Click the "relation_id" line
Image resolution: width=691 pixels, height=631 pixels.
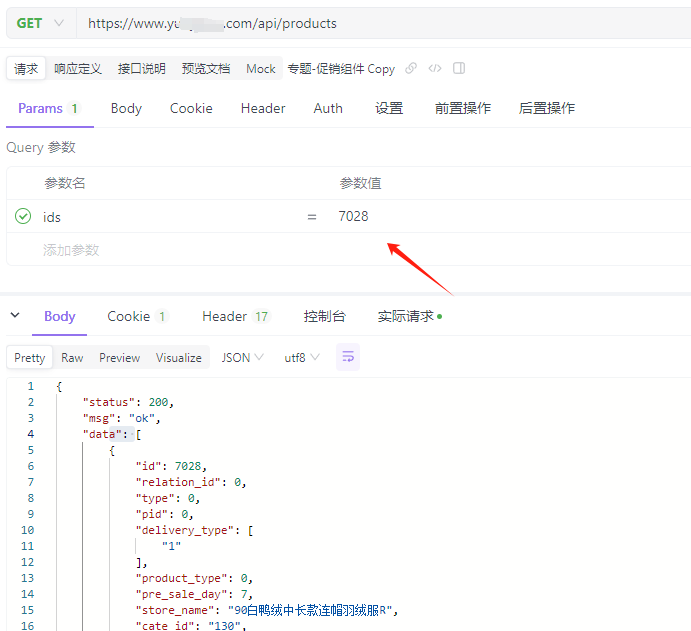coord(190,482)
